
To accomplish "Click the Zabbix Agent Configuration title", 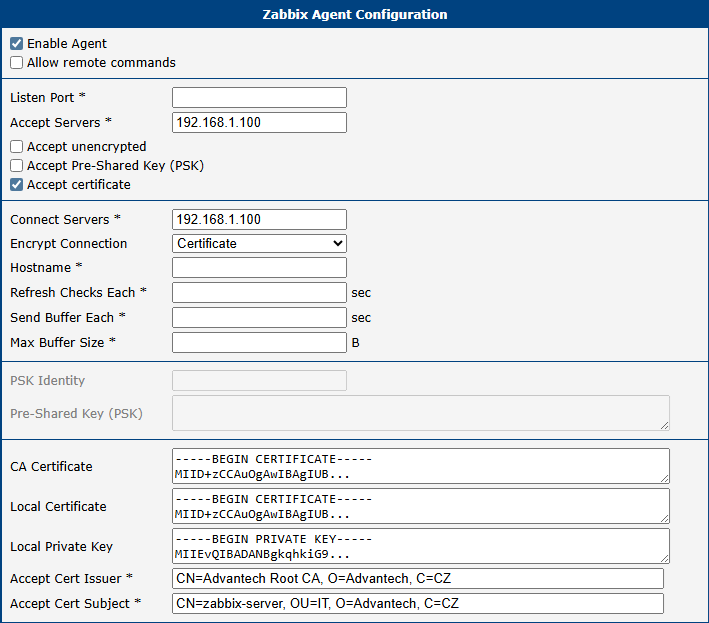I will 355,14.
